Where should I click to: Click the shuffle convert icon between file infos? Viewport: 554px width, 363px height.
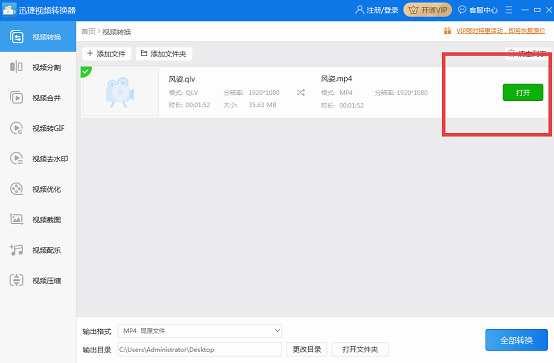coord(301,93)
